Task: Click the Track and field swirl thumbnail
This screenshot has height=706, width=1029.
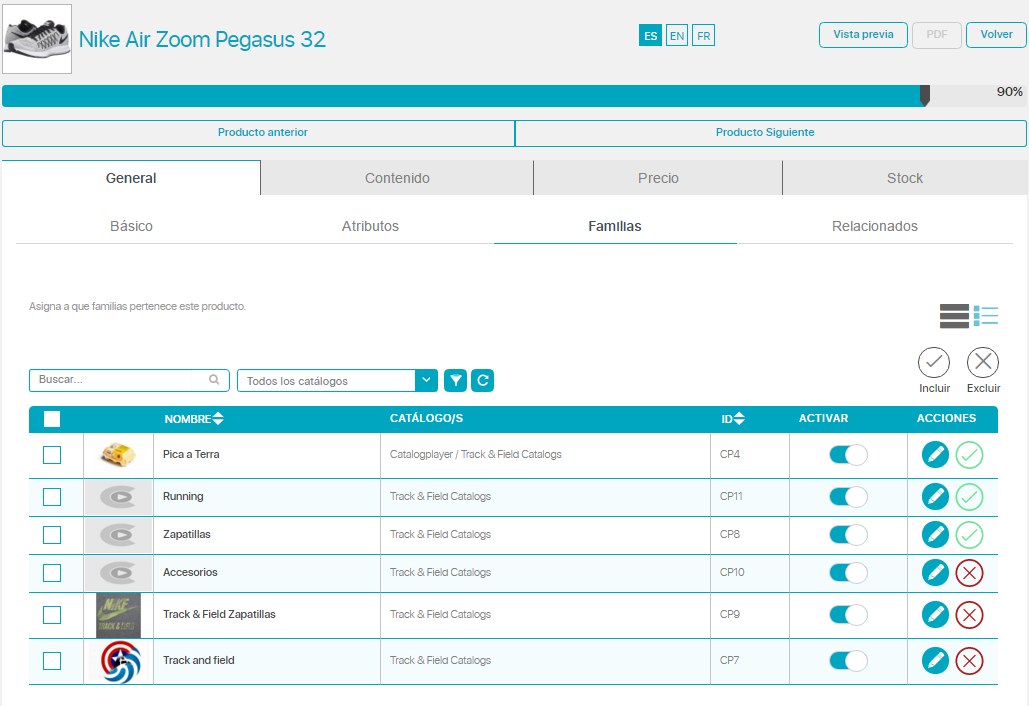Action: (121, 661)
